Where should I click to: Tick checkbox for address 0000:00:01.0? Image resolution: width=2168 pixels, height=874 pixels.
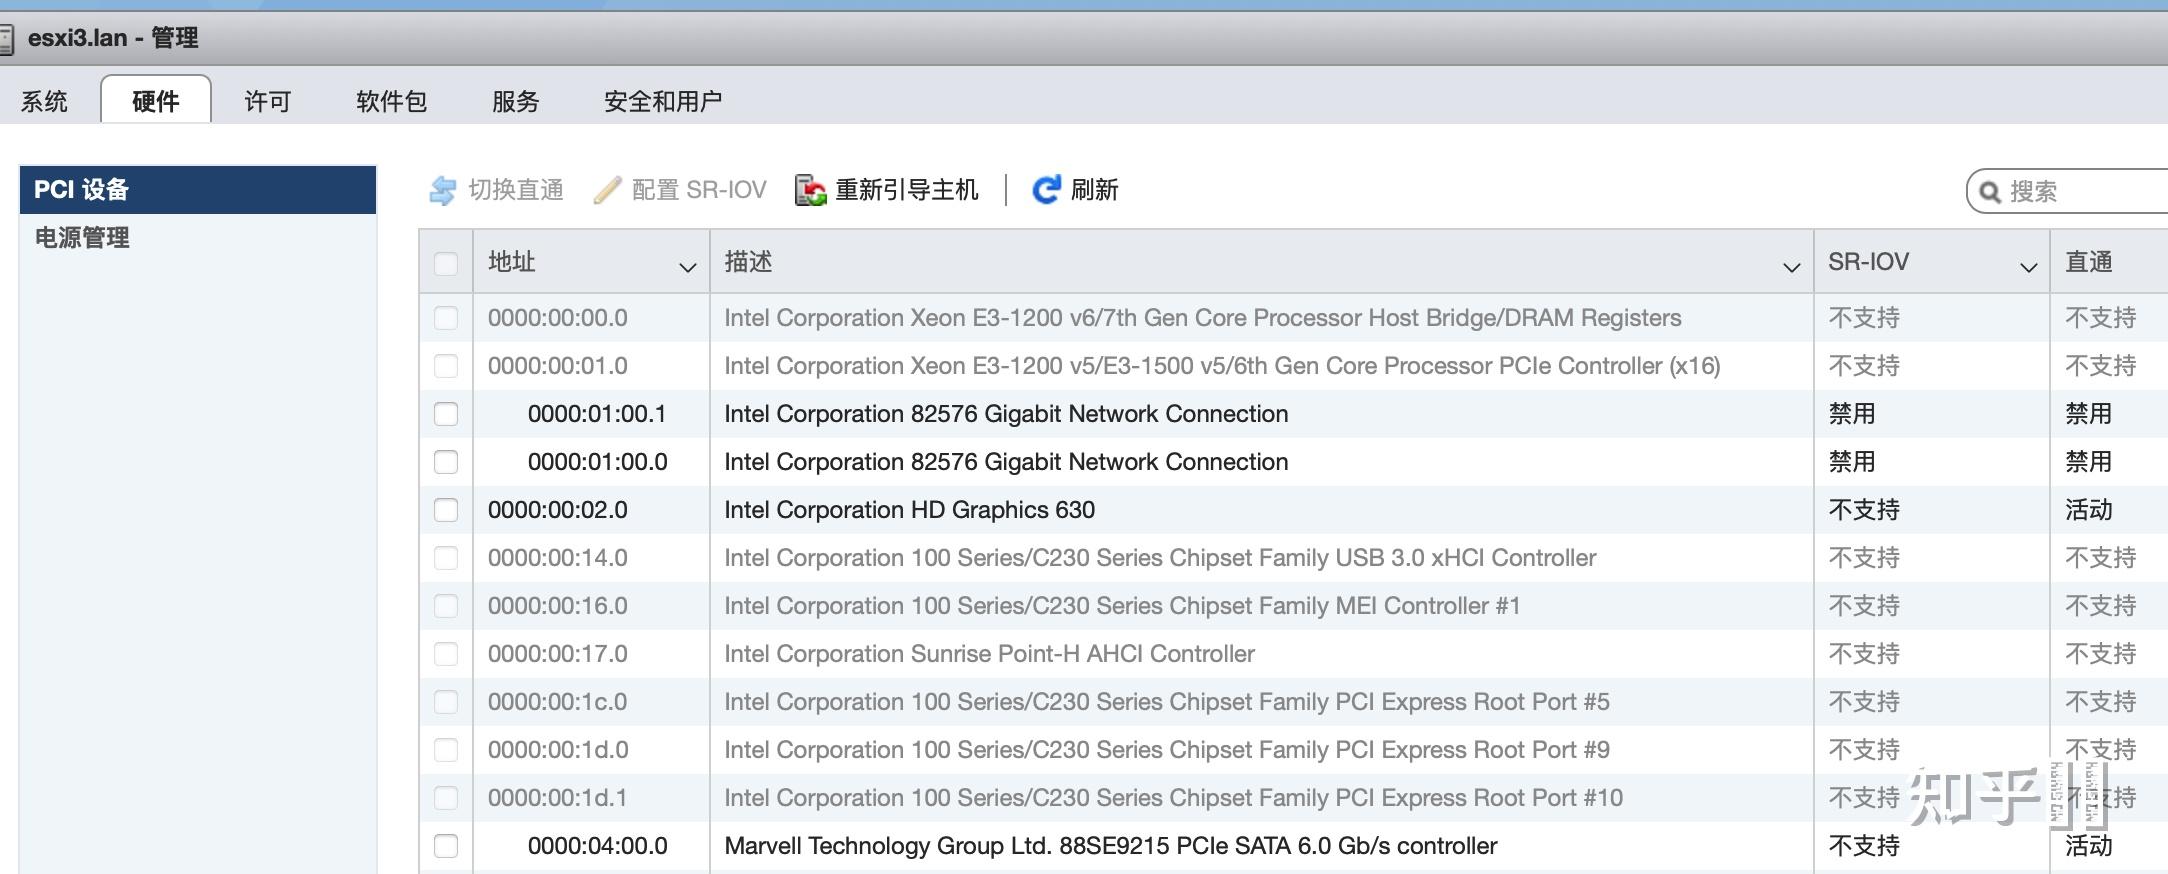click(446, 366)
